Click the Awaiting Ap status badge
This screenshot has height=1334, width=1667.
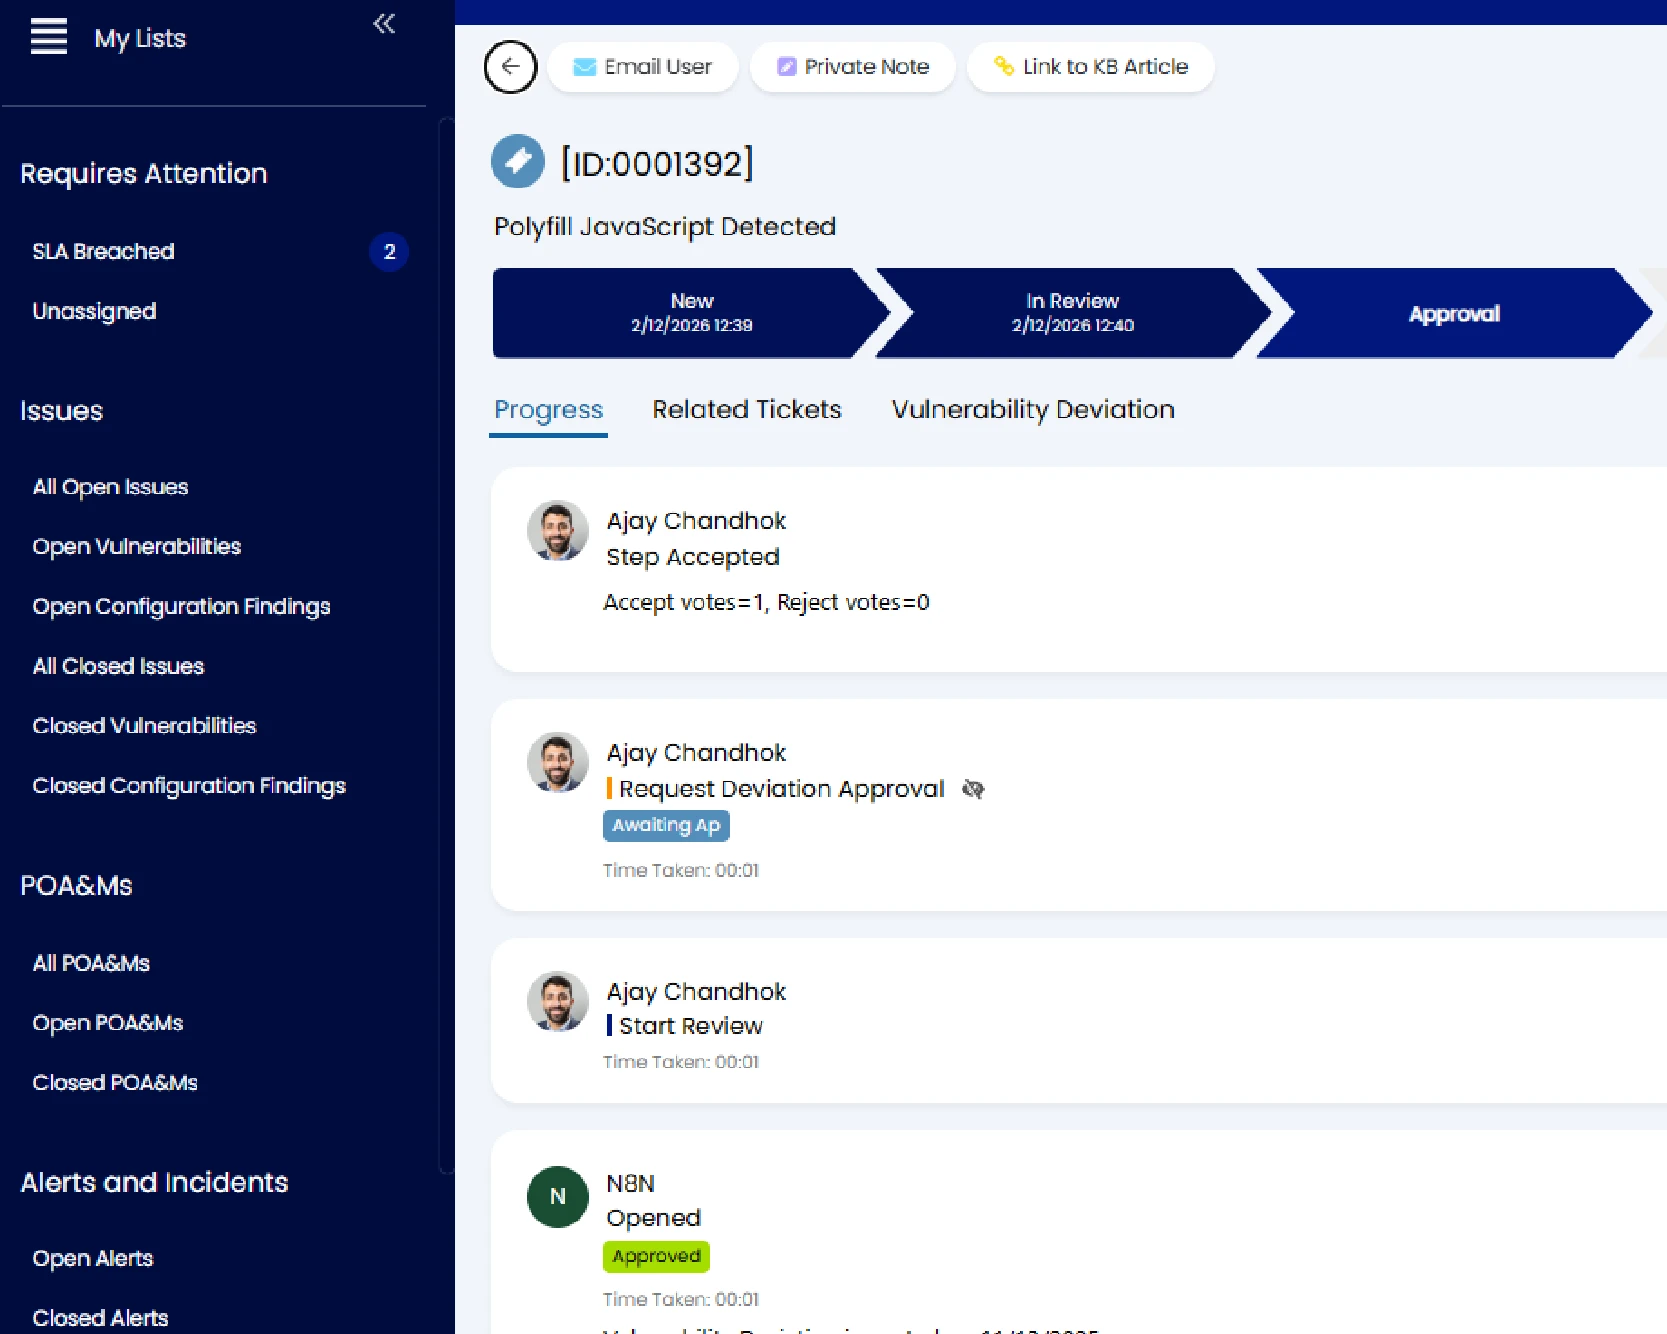(x=666, y=826)
